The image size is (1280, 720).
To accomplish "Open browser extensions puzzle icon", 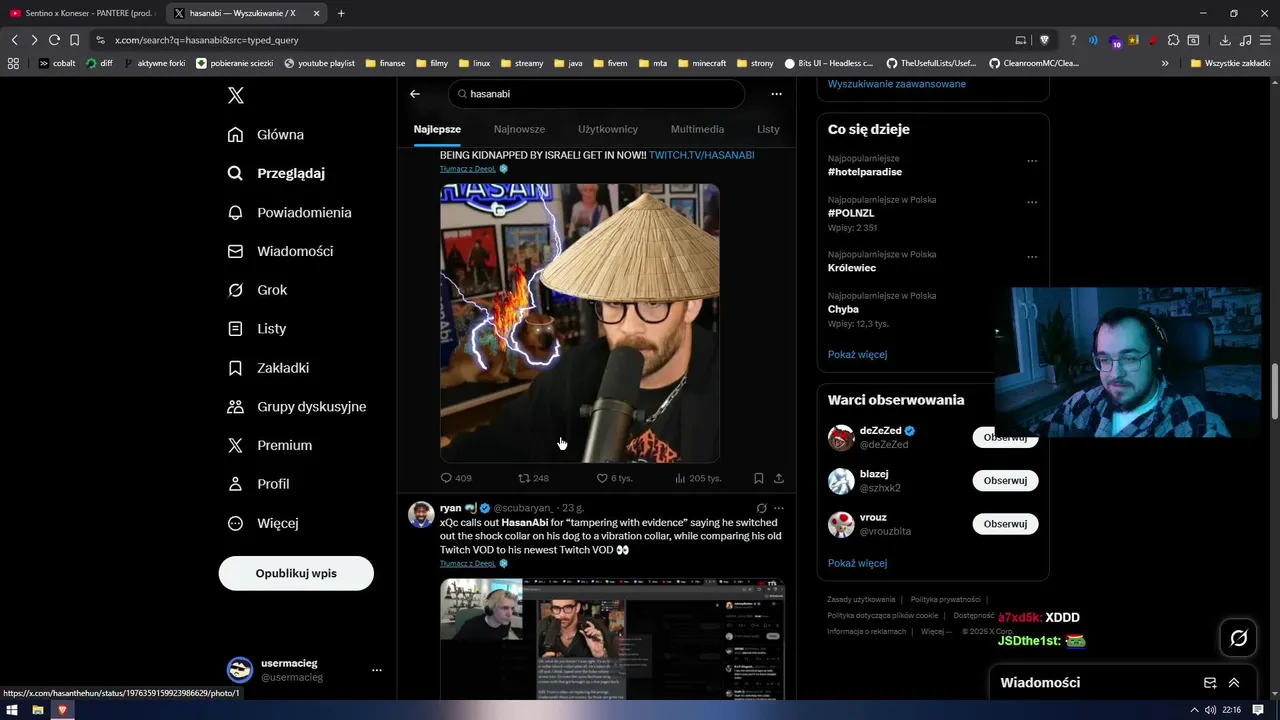I will point(1173,40).
